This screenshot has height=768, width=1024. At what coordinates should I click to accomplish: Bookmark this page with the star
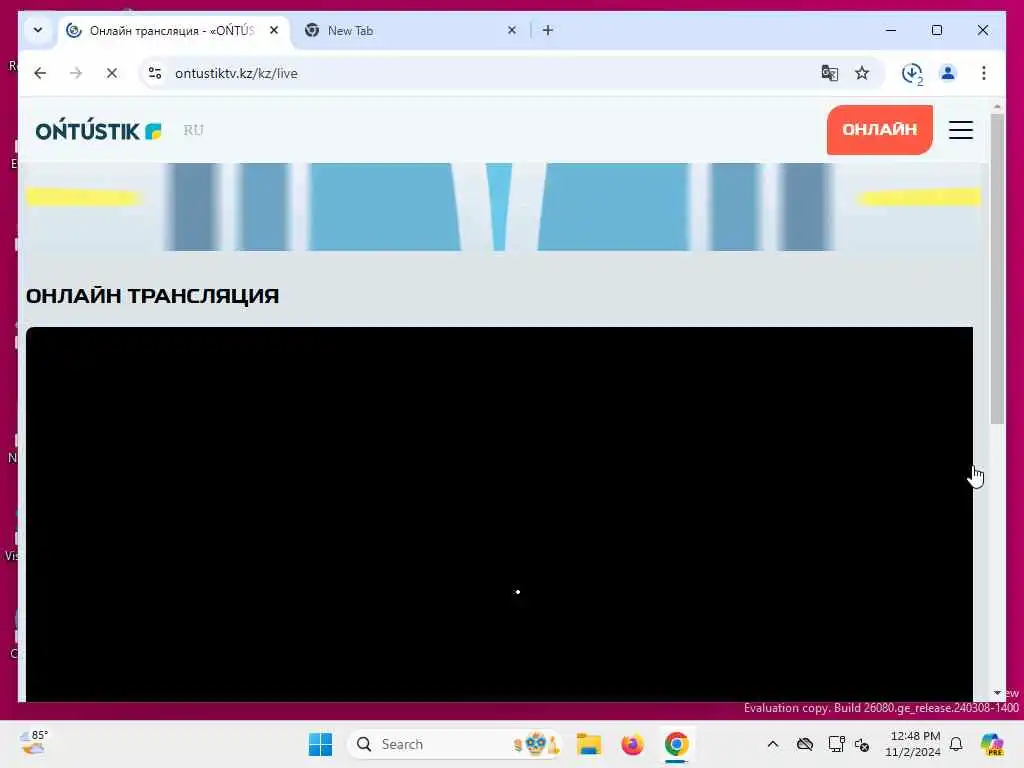[x=862, y=73]
